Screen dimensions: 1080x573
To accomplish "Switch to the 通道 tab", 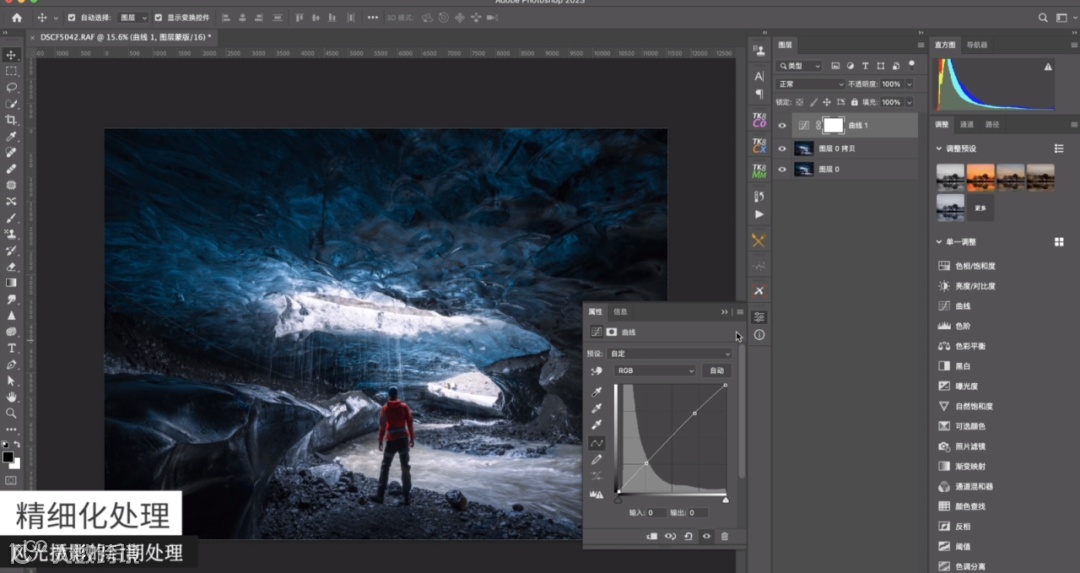I will point(967,125).
